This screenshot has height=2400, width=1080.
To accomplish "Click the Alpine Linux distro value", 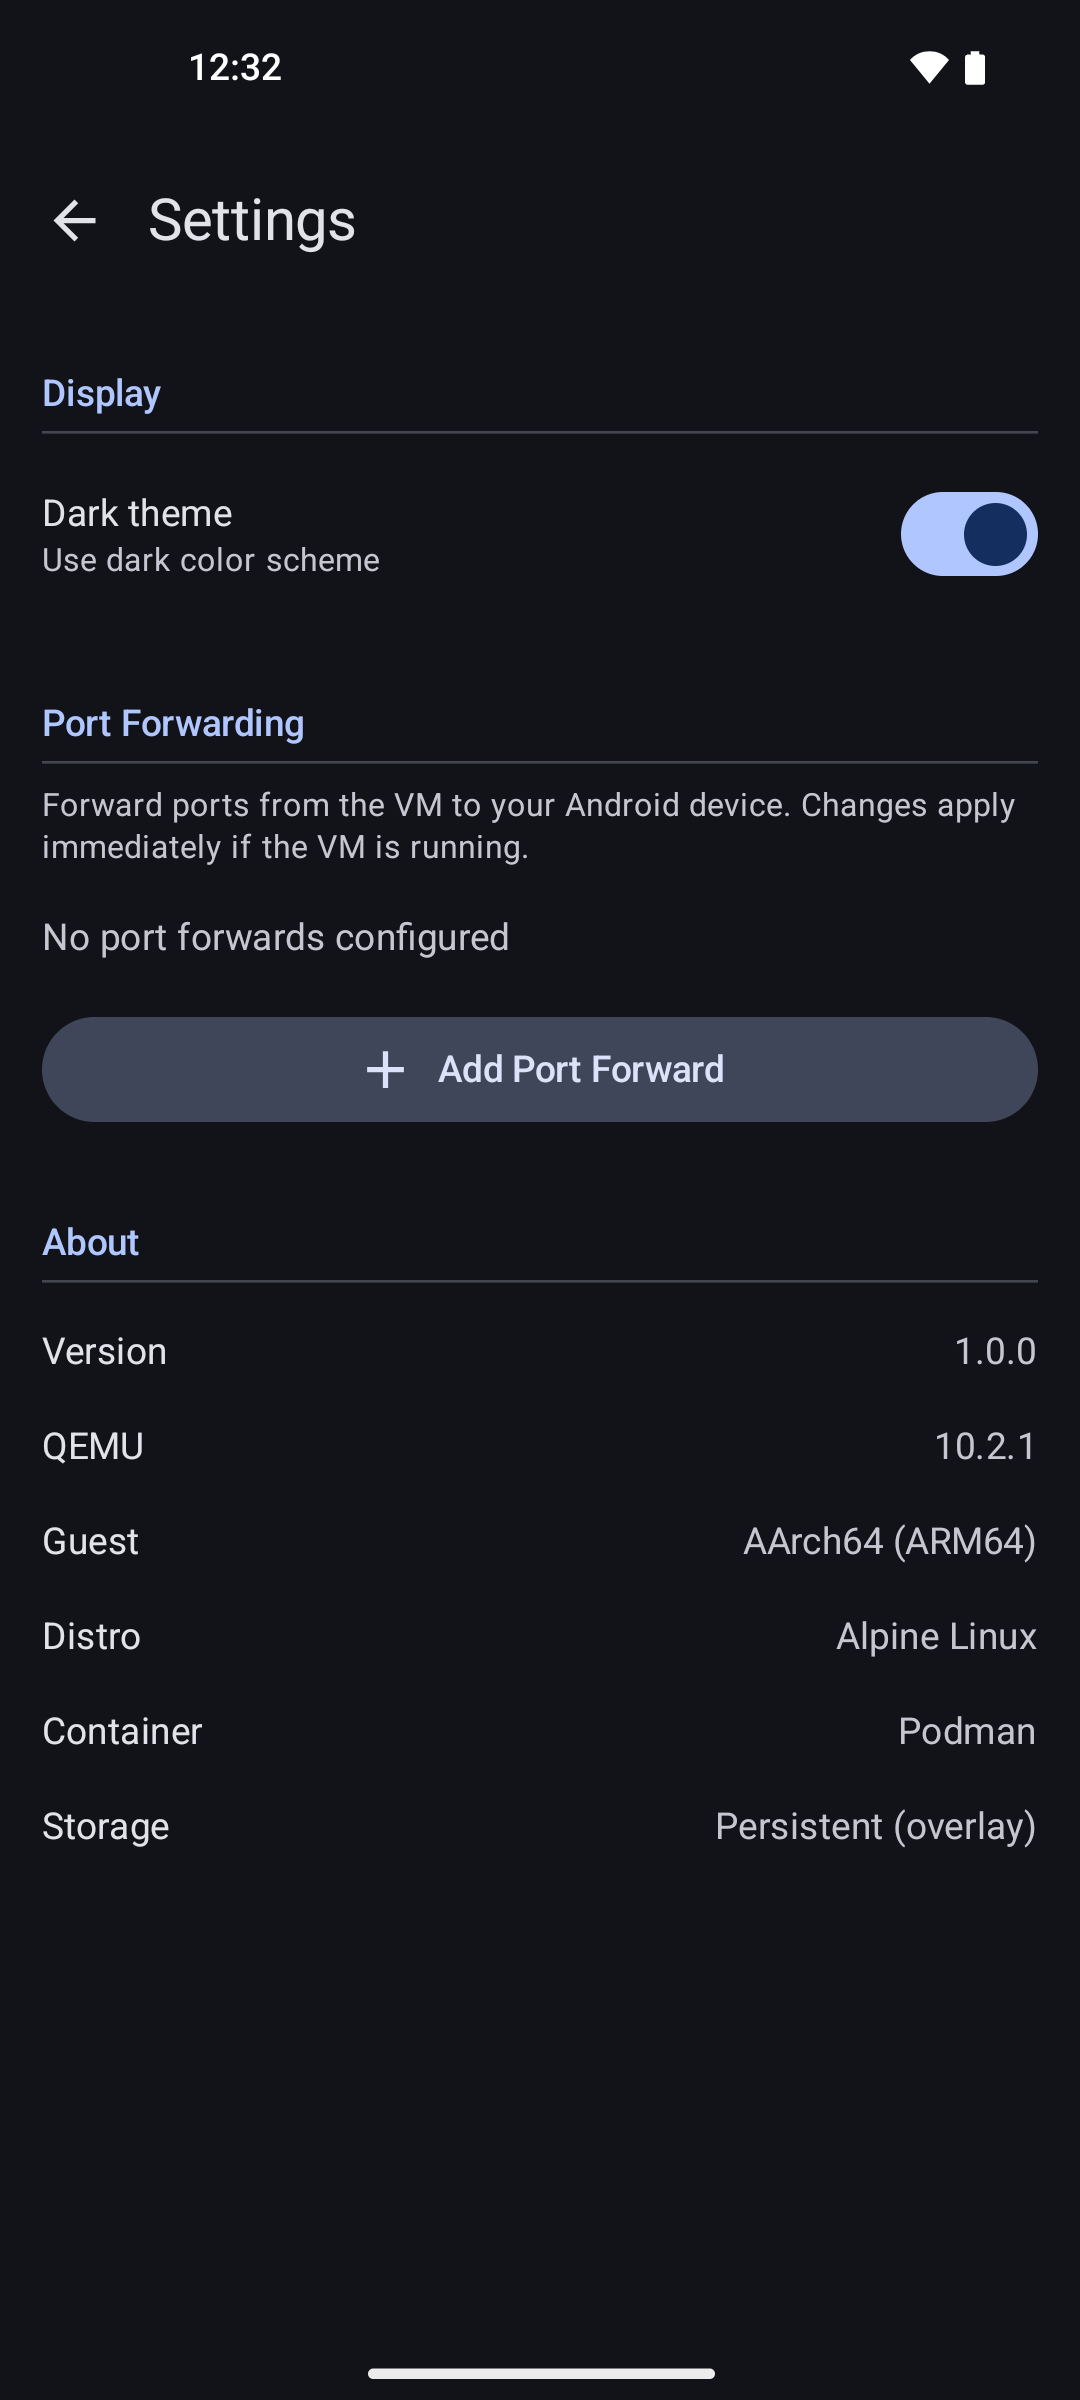I will 936,1636.
